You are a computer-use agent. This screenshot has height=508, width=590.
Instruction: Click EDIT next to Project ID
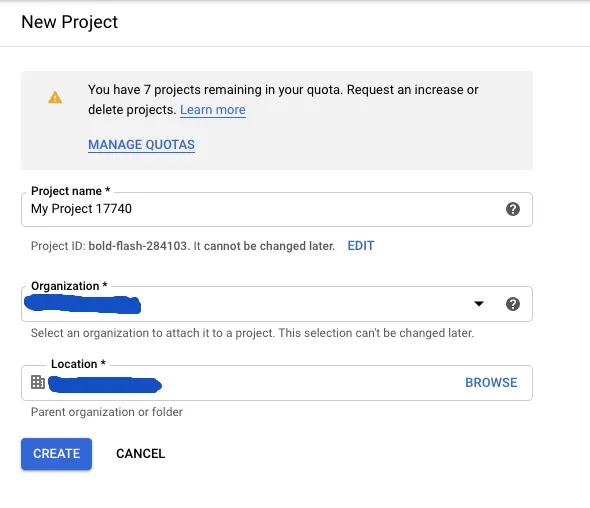point(360,246)
